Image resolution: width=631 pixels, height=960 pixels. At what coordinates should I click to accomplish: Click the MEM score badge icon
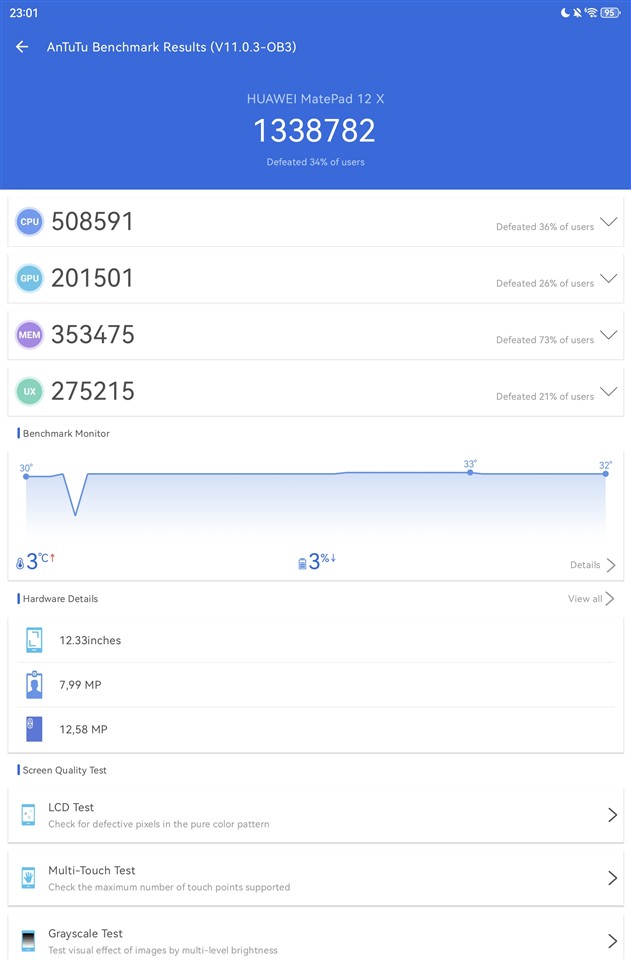pyautogui.click(x=30, y=335)
